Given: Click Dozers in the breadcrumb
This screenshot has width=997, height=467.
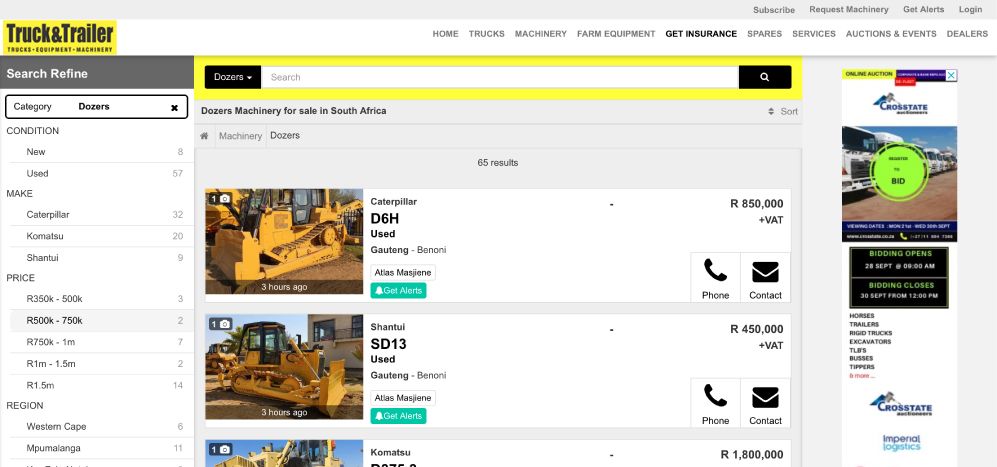Looking at the screenshot, I should point(285,136).
